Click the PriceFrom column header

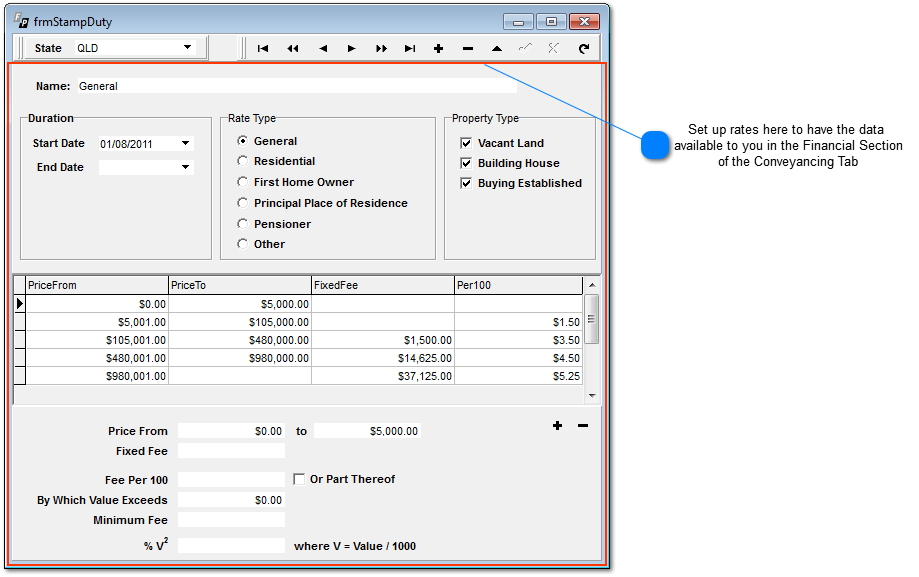(x=97, y=285)
